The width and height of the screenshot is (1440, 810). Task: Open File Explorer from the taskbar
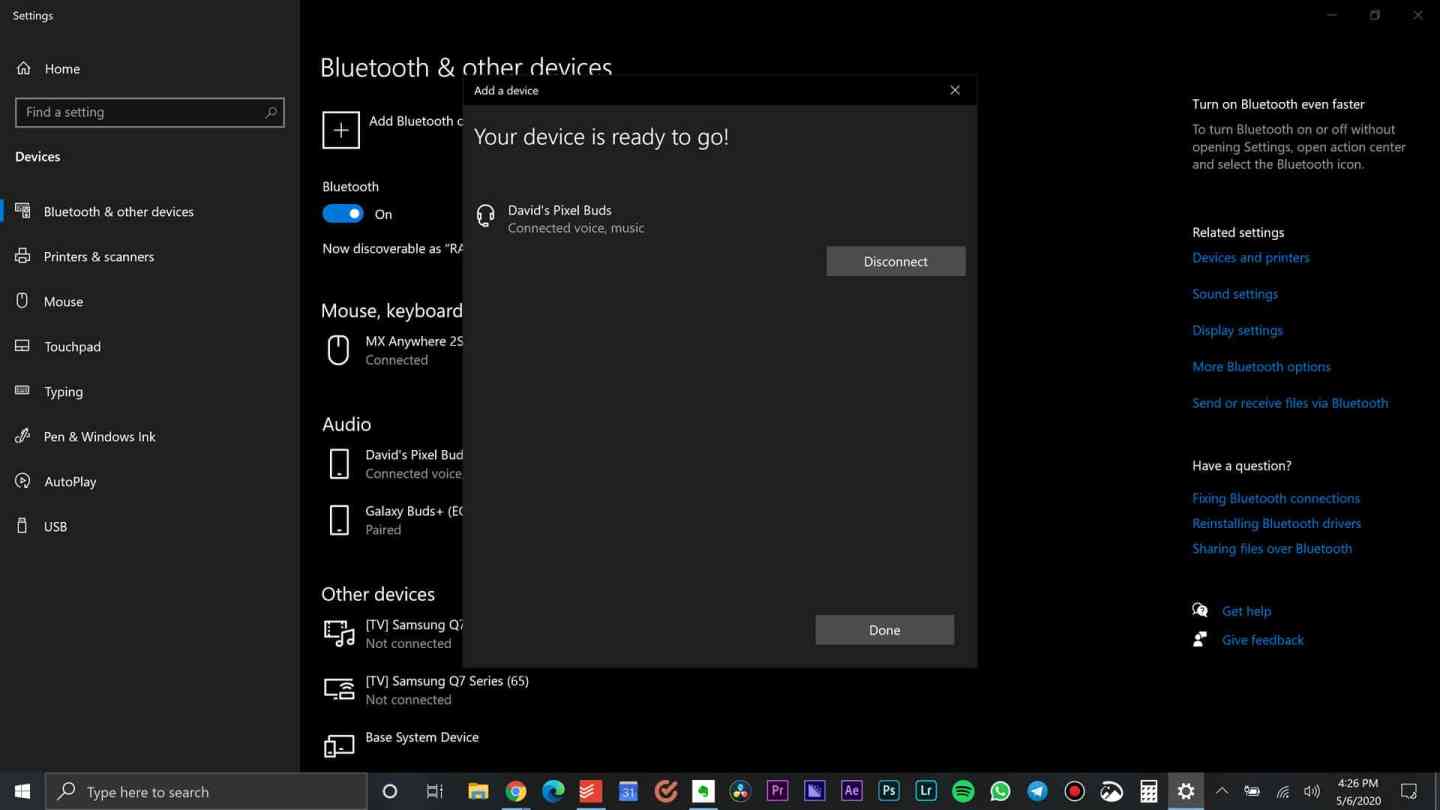[478, 791]
